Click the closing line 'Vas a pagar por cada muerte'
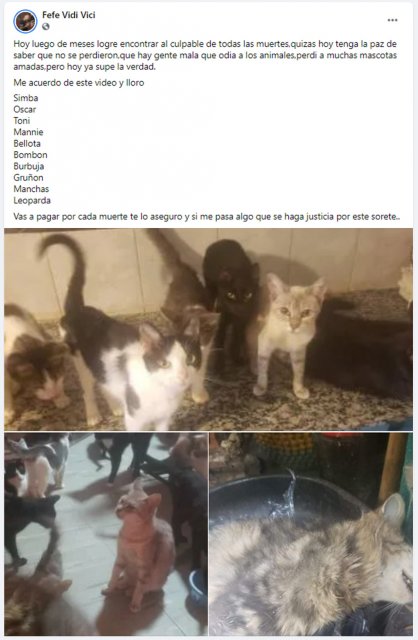This screenshot has height=640, width=418. click(207, 217)
